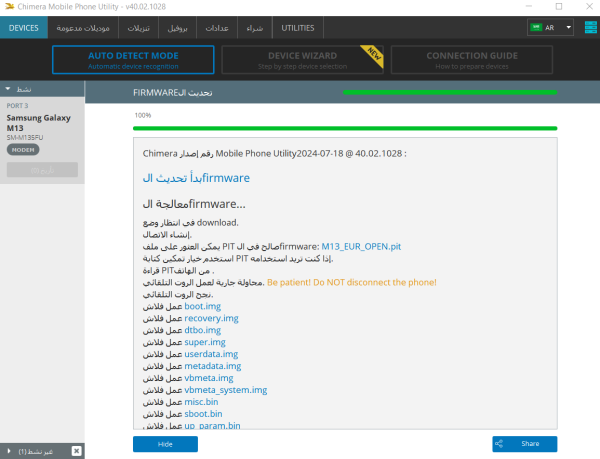Click the 100% percentage label
Image resolution: width=600 pixels, height=459 pixels.
click(143, 115)
